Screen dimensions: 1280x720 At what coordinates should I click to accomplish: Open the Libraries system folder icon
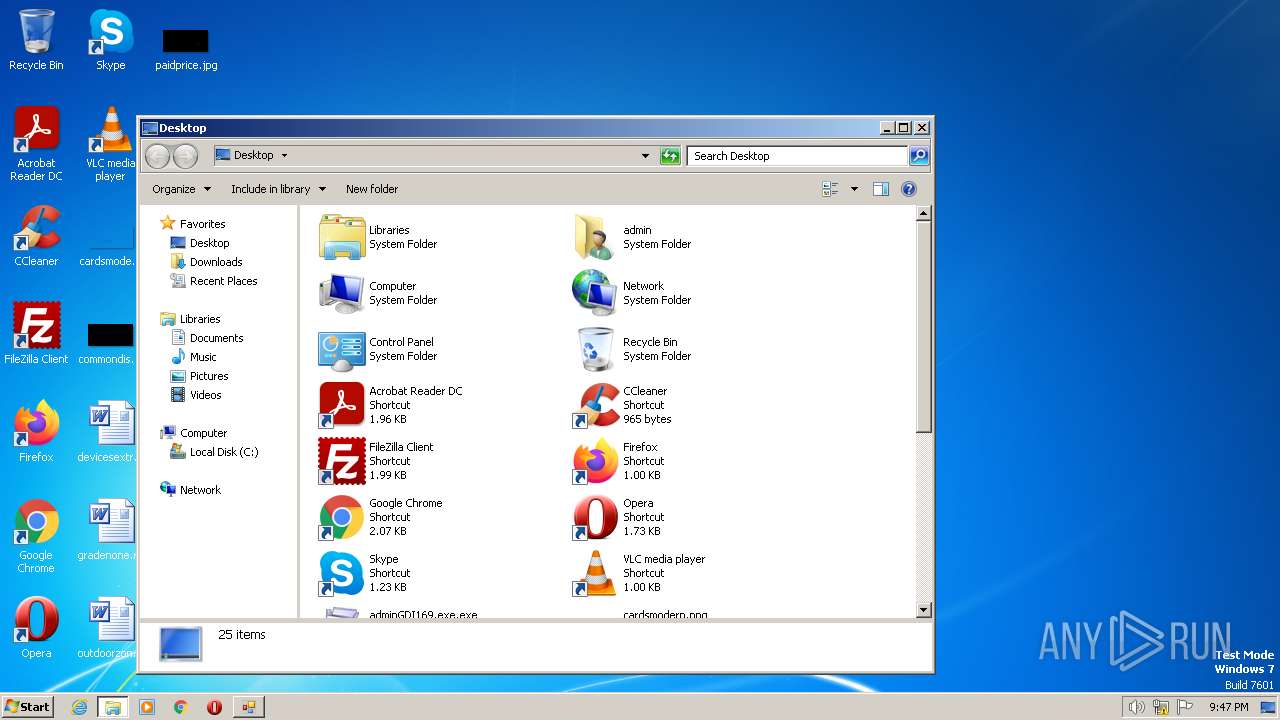tap(342, 237)
